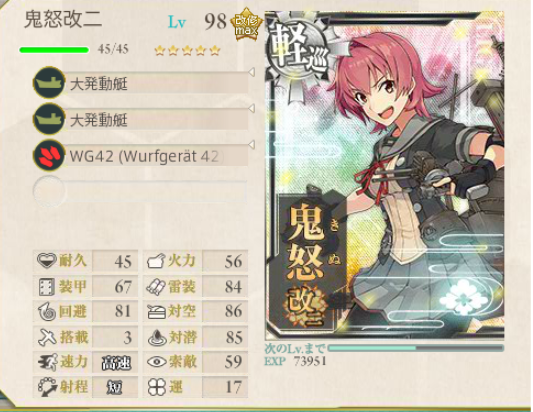This screenshot has height=412, width=533.
Task: Click the five-star rating row
Action: coord(187,51)
